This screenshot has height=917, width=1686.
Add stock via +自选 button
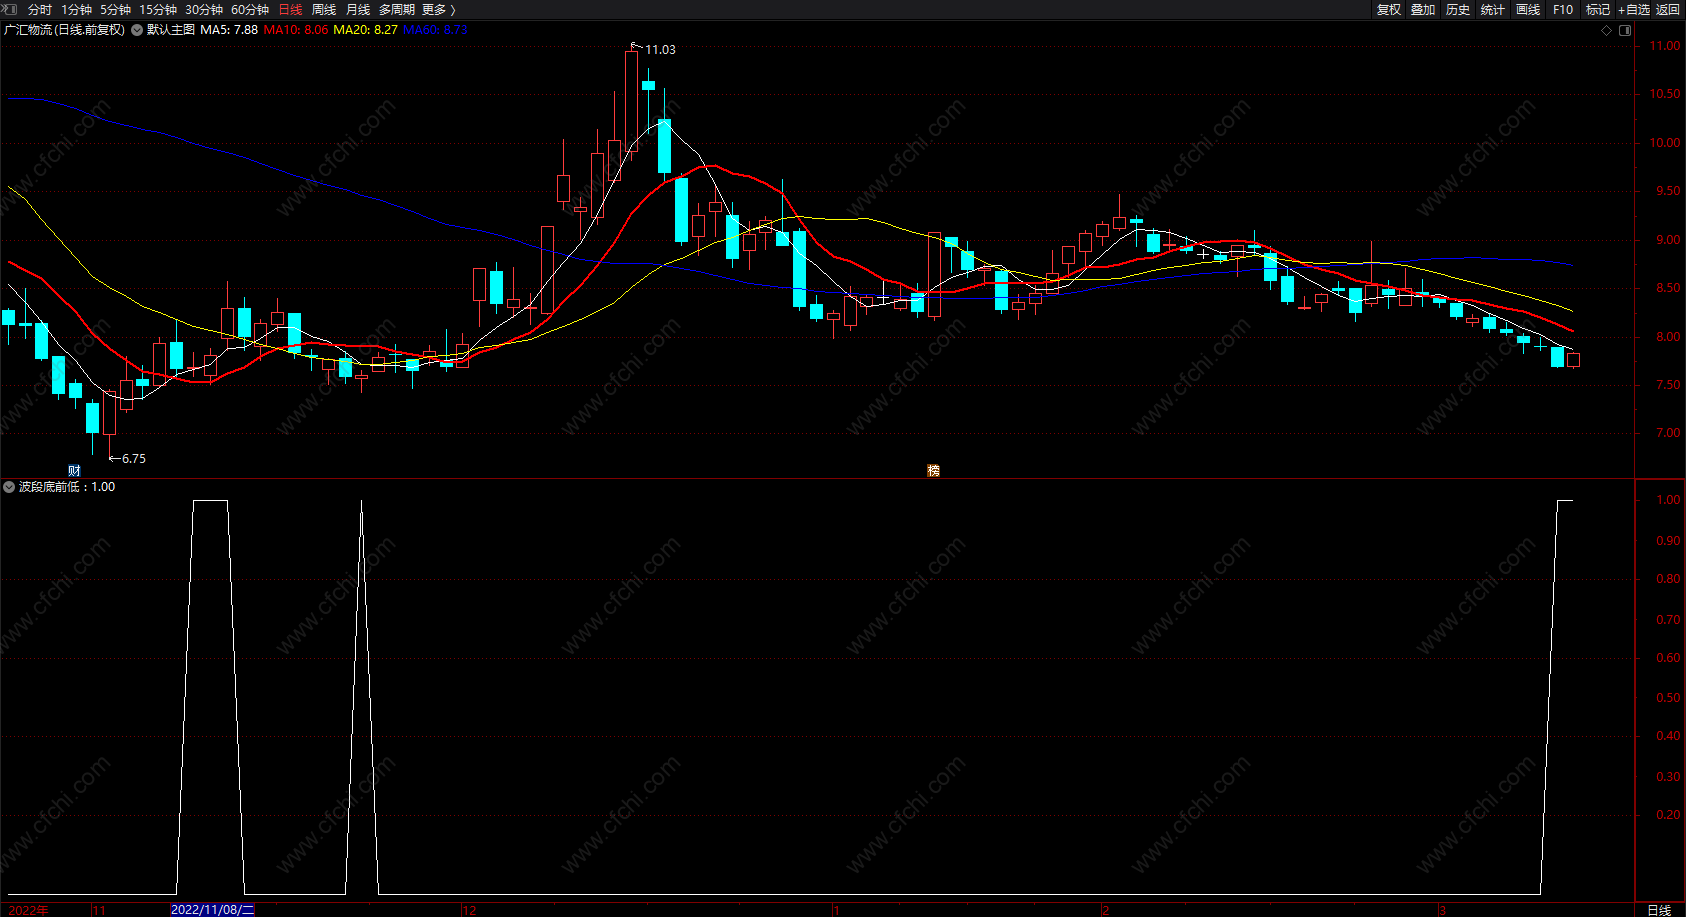click(1634, 10)
